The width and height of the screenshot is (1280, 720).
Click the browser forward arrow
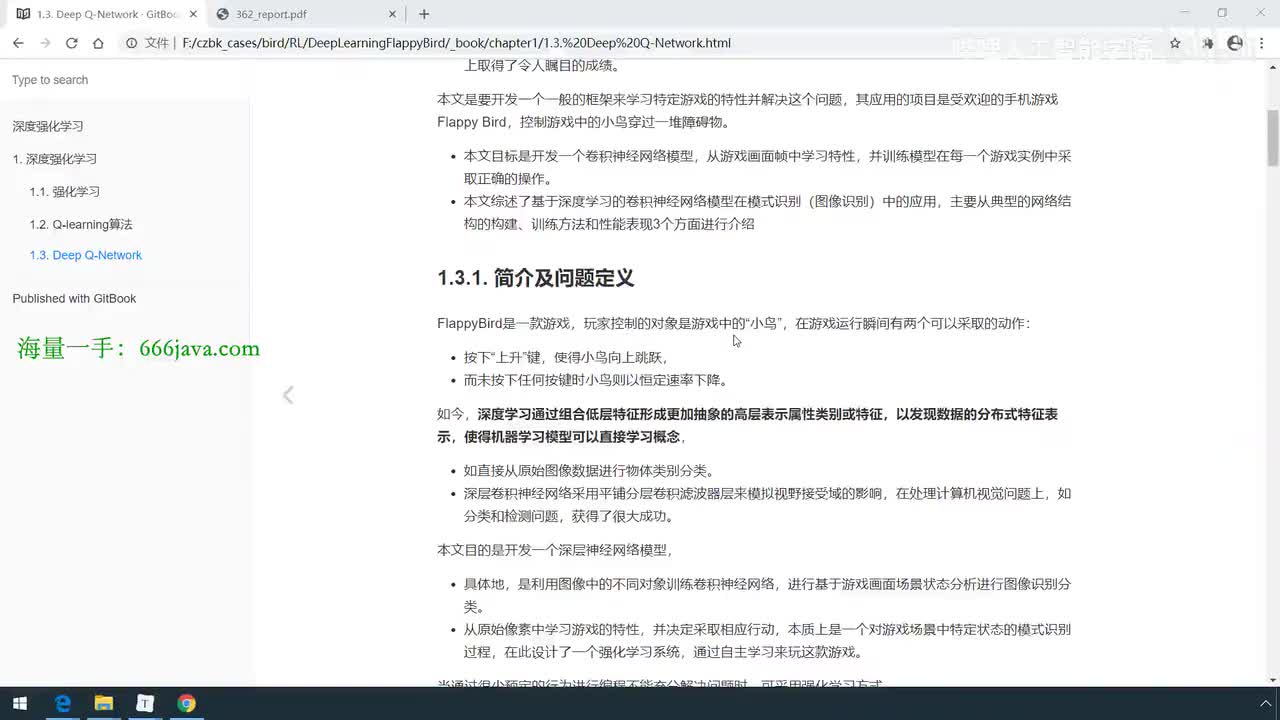pyautogui.click(x=45, y=43)
